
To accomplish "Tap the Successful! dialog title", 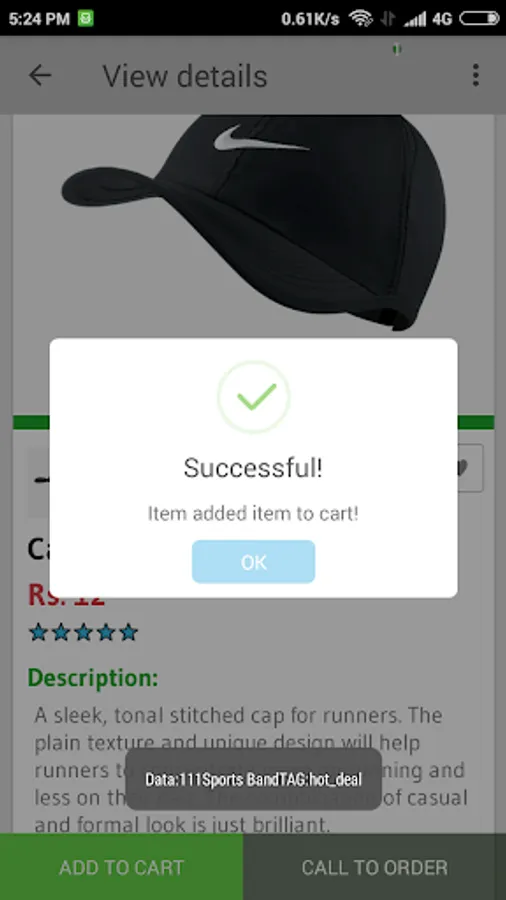I will [x=253, y=468].
